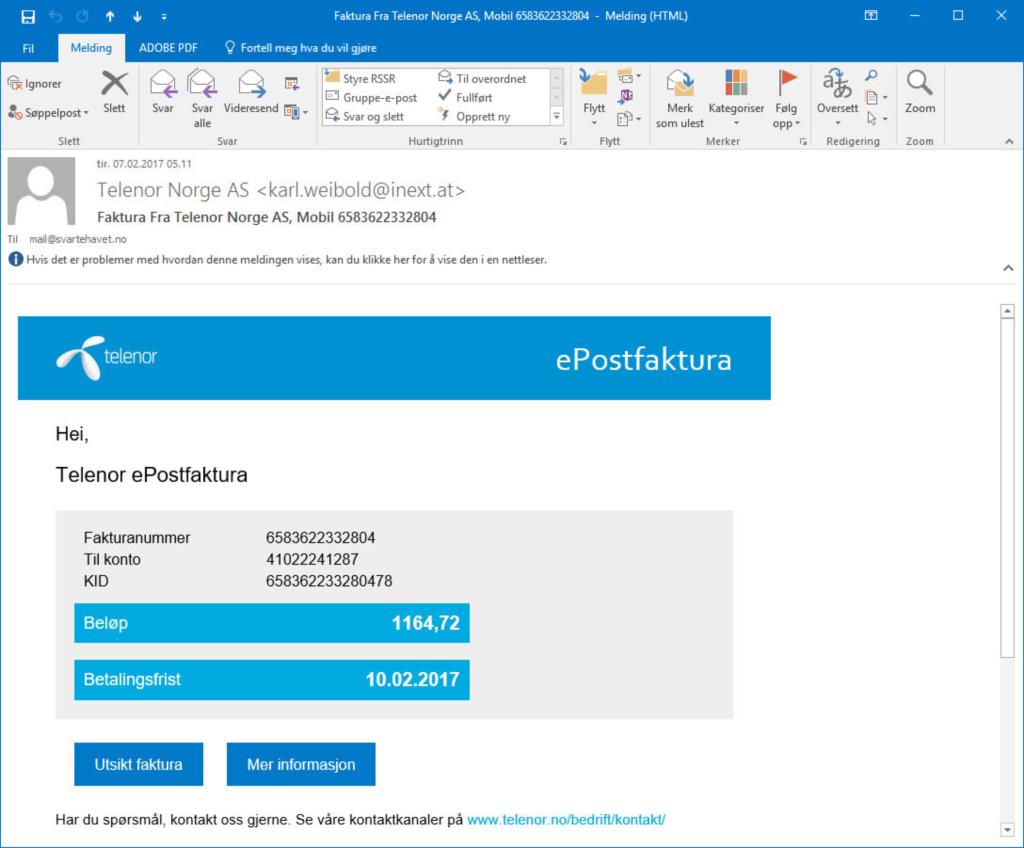Open the Søppelpost dropdown
1024x848 pixels.
pyautogui.click(x=48, y=112)
